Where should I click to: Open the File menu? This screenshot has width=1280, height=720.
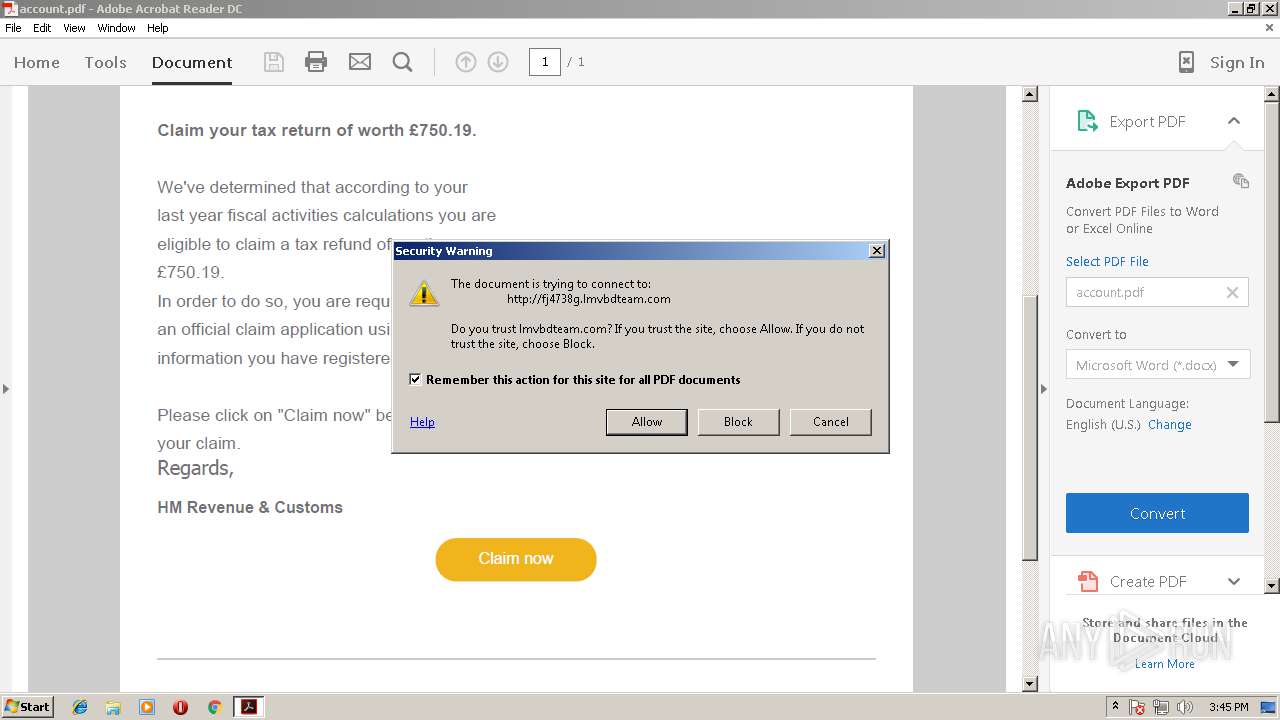point(13,28)
